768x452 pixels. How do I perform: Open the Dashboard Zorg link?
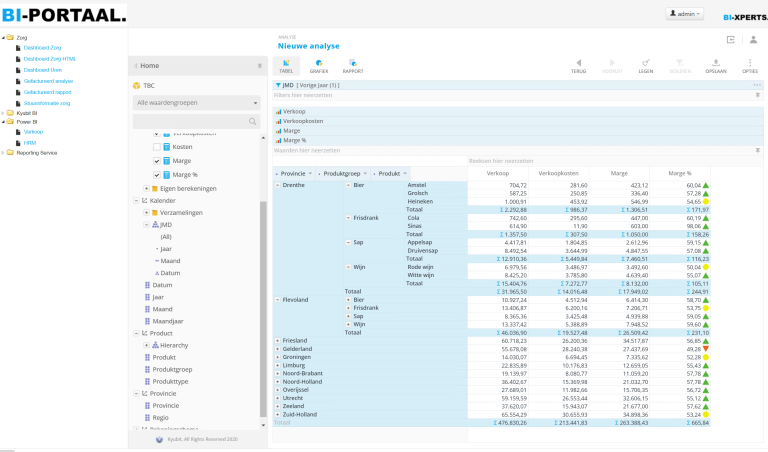click(x=41, y=48)
